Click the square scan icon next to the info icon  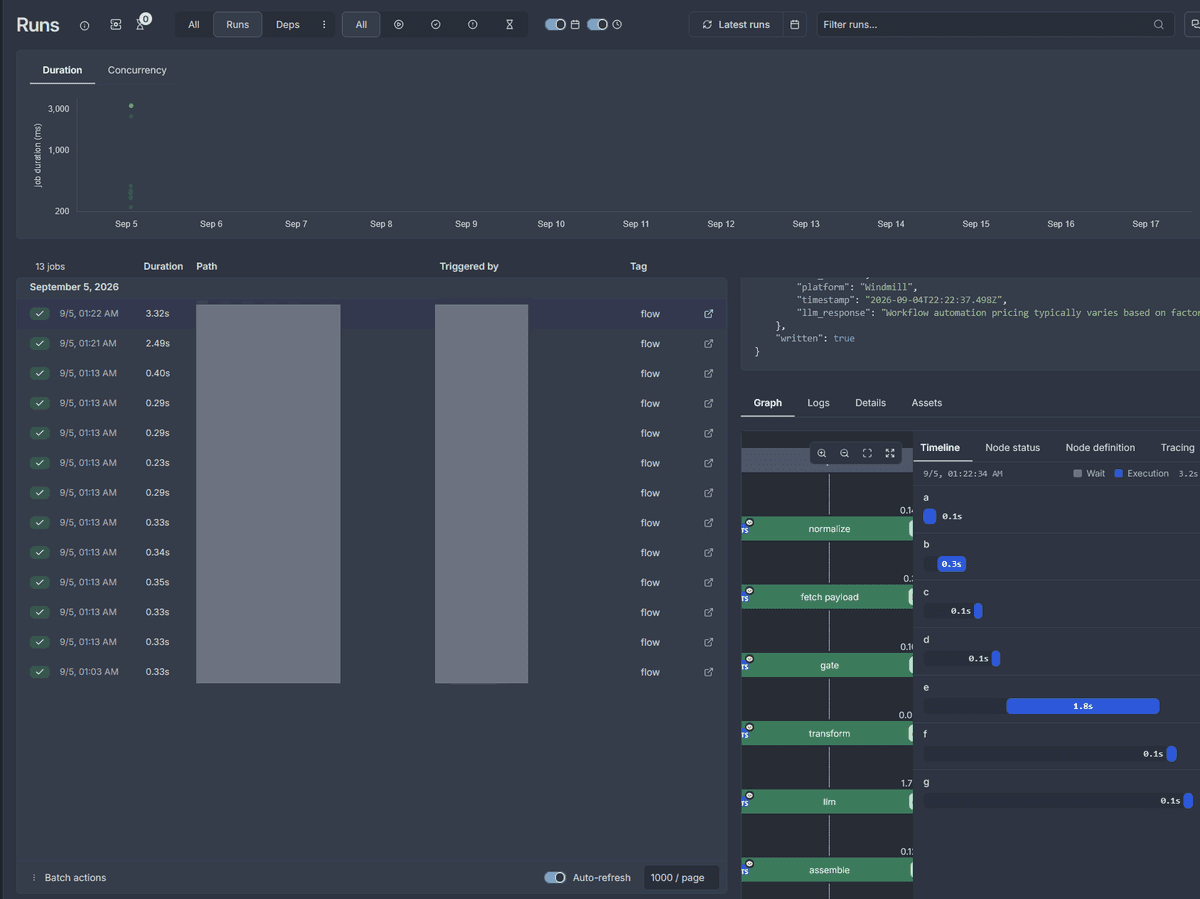coord(116,24)
